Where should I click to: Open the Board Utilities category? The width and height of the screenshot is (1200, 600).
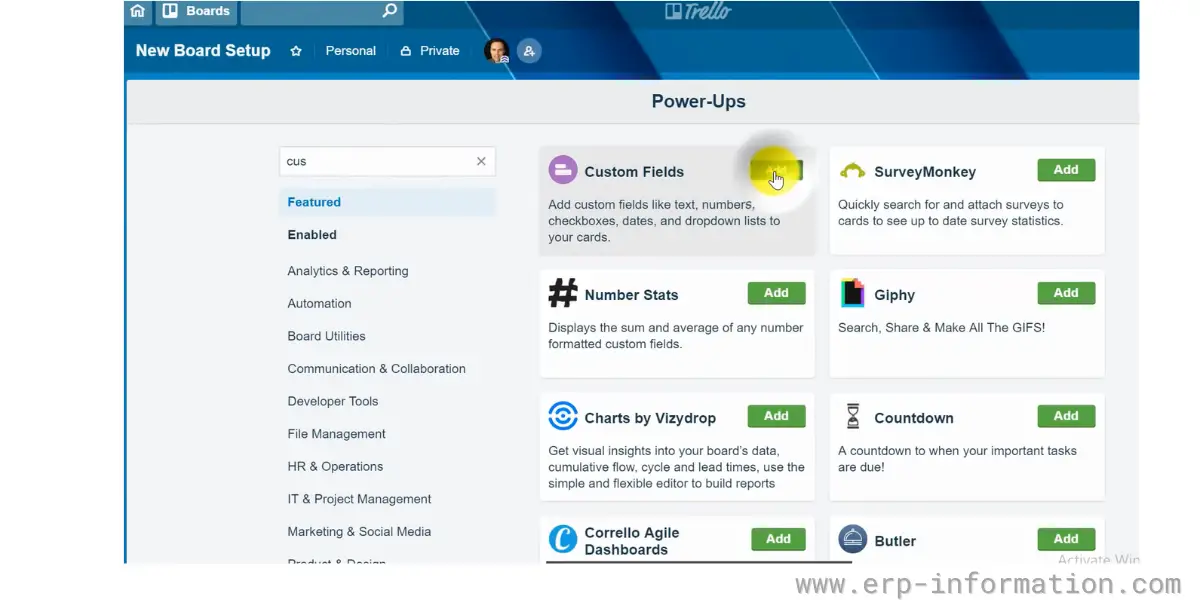pyautogui.click(x=326, y=336)
